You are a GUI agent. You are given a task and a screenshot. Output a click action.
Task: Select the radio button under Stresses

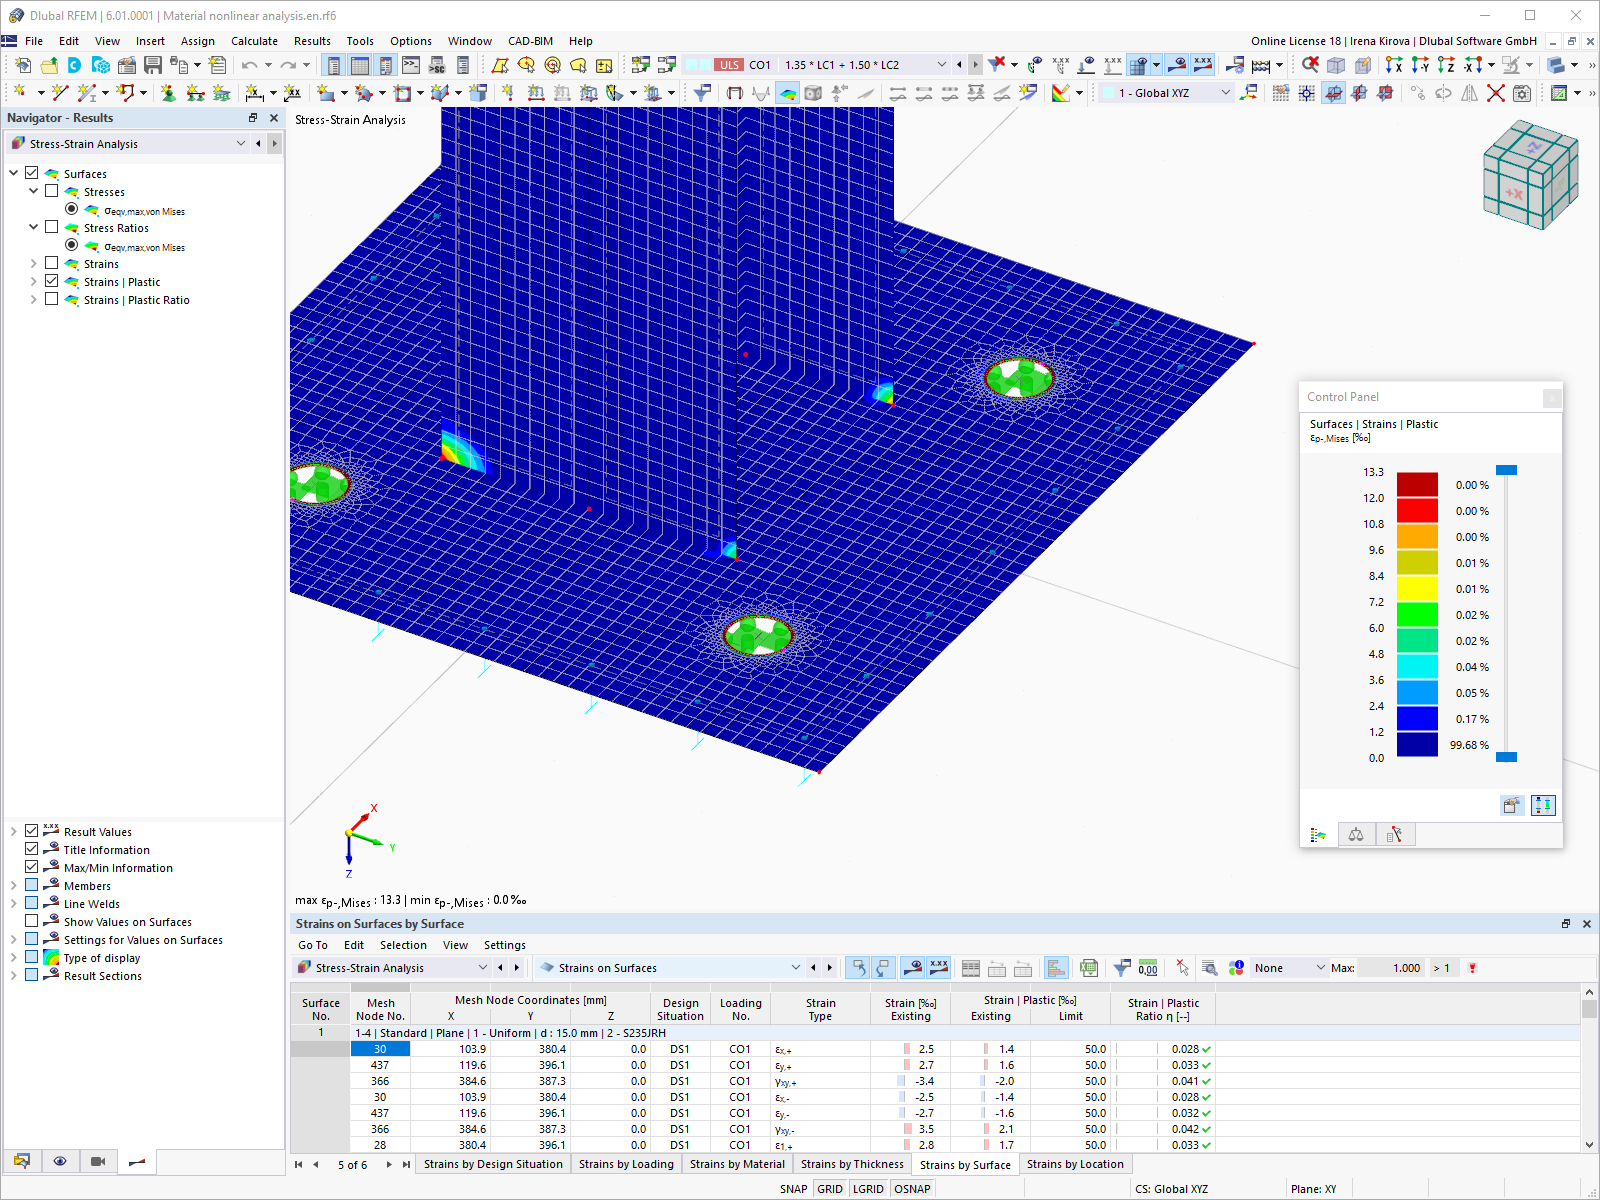[x=72, y=209]
